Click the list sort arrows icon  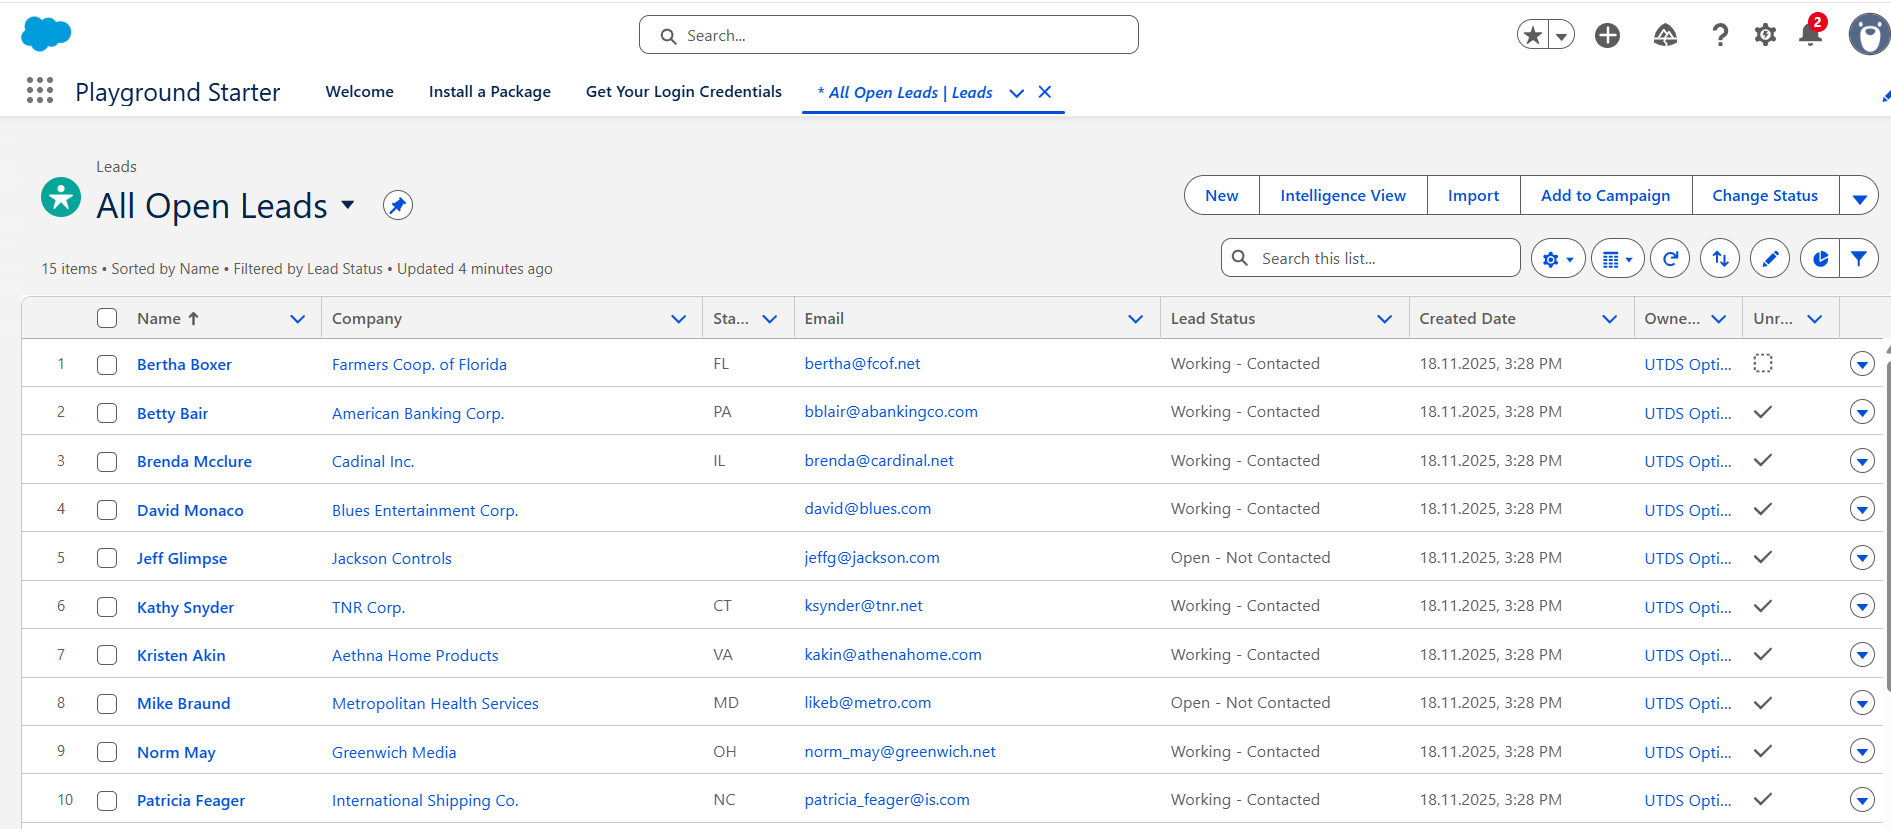(x=1720, y=258)
